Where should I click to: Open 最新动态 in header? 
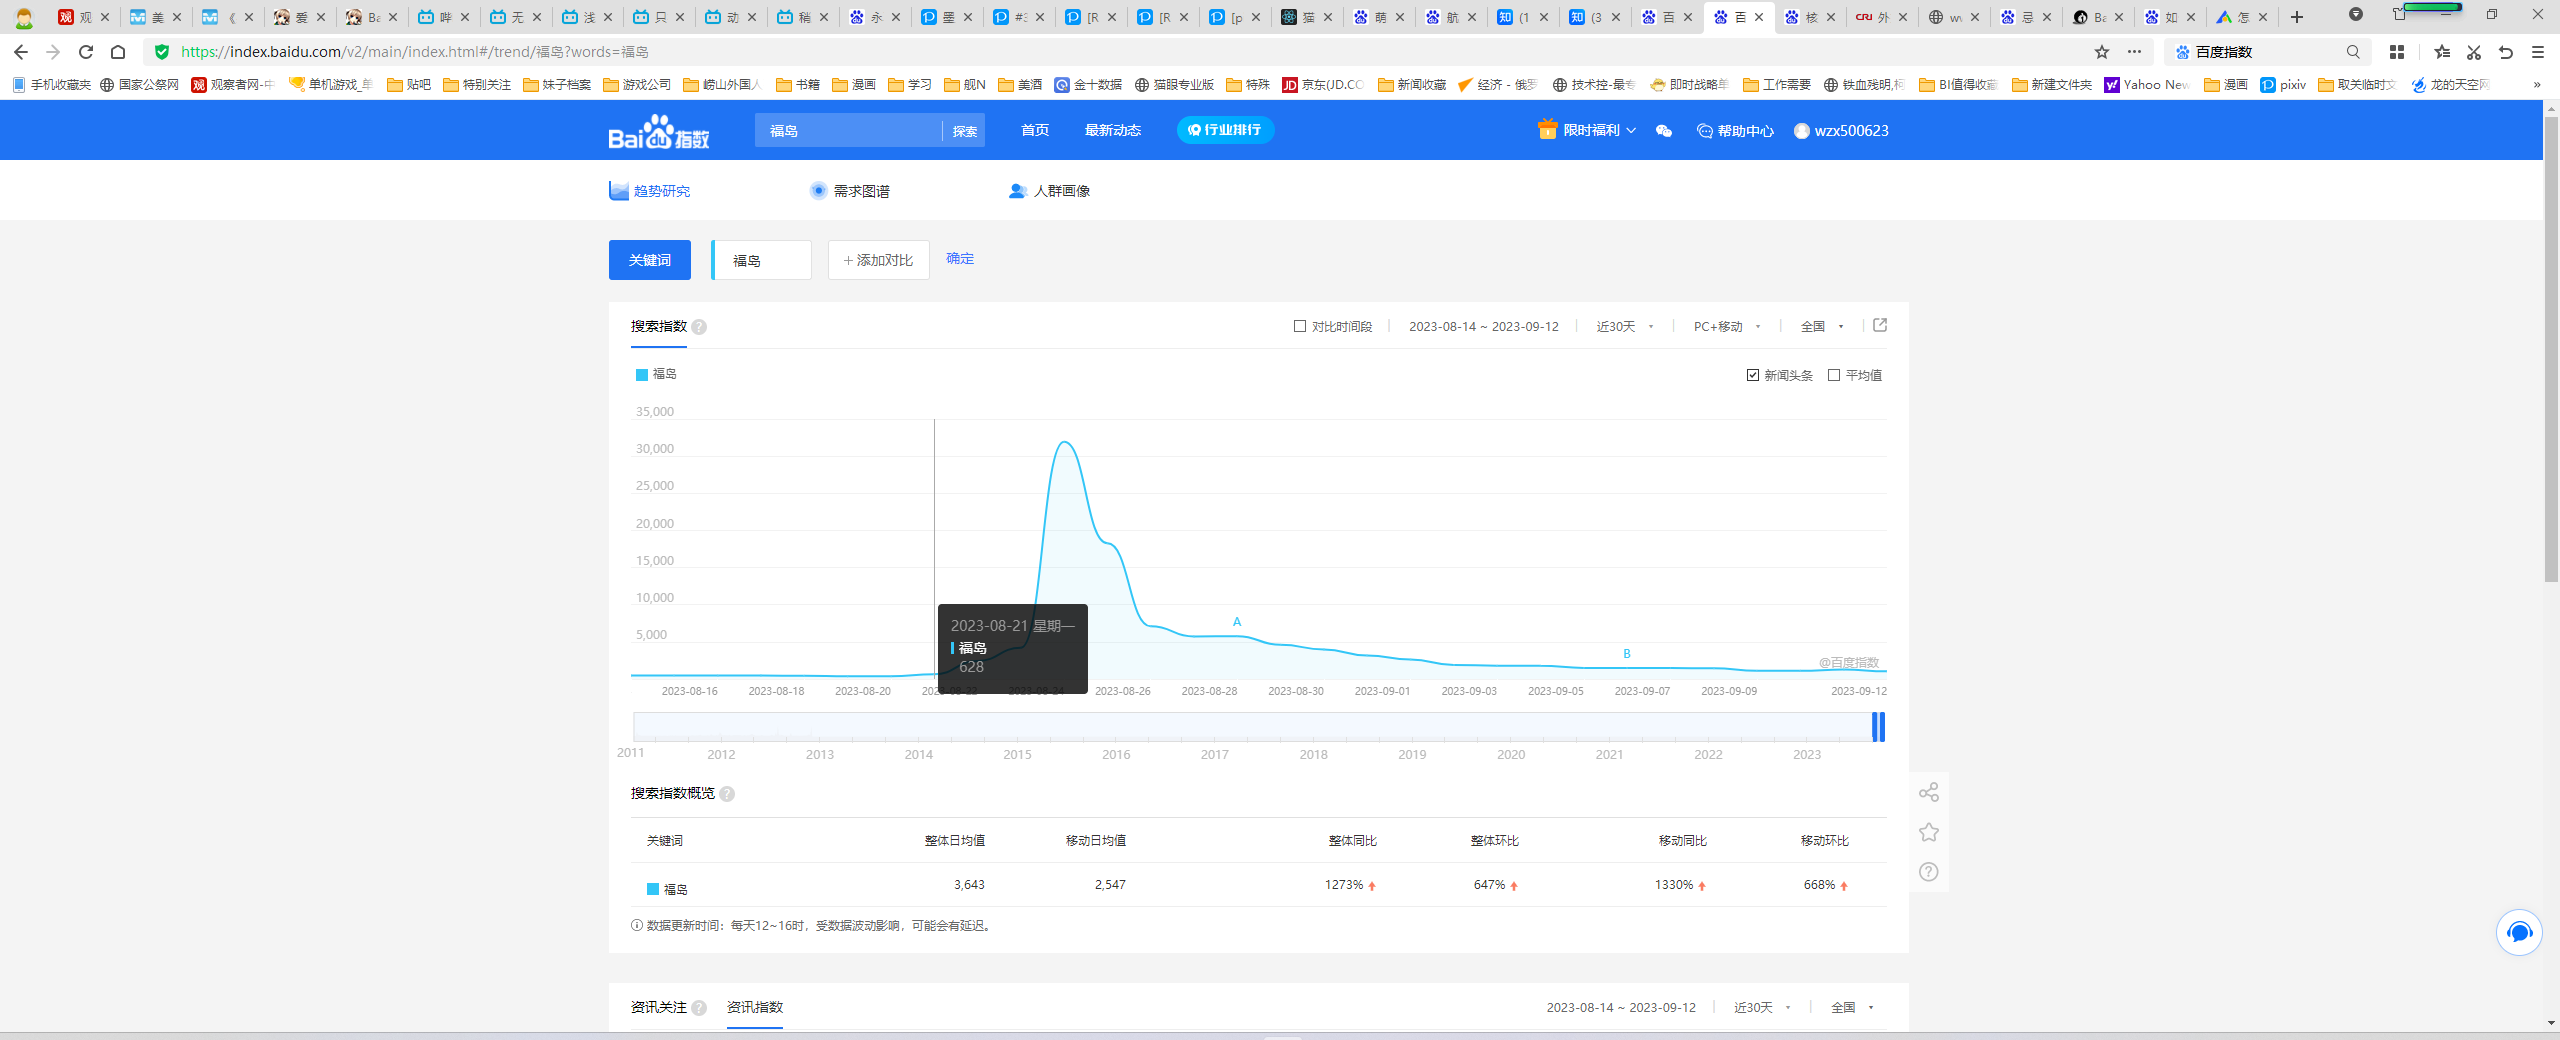pyautogui.click(x=1112, y=131)
